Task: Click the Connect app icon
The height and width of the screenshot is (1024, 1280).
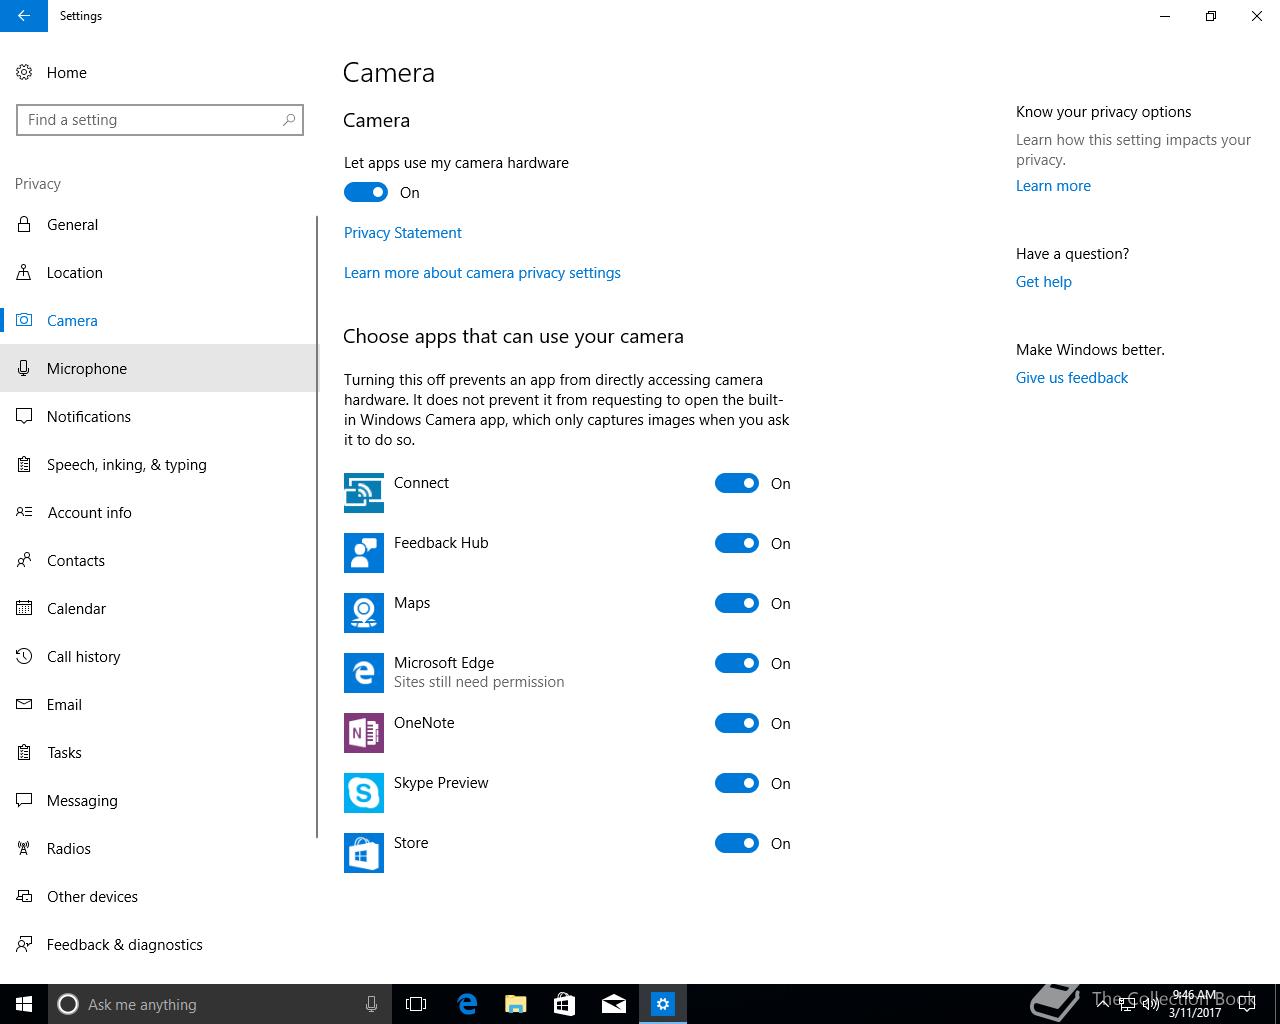Action: click(364, 493)
